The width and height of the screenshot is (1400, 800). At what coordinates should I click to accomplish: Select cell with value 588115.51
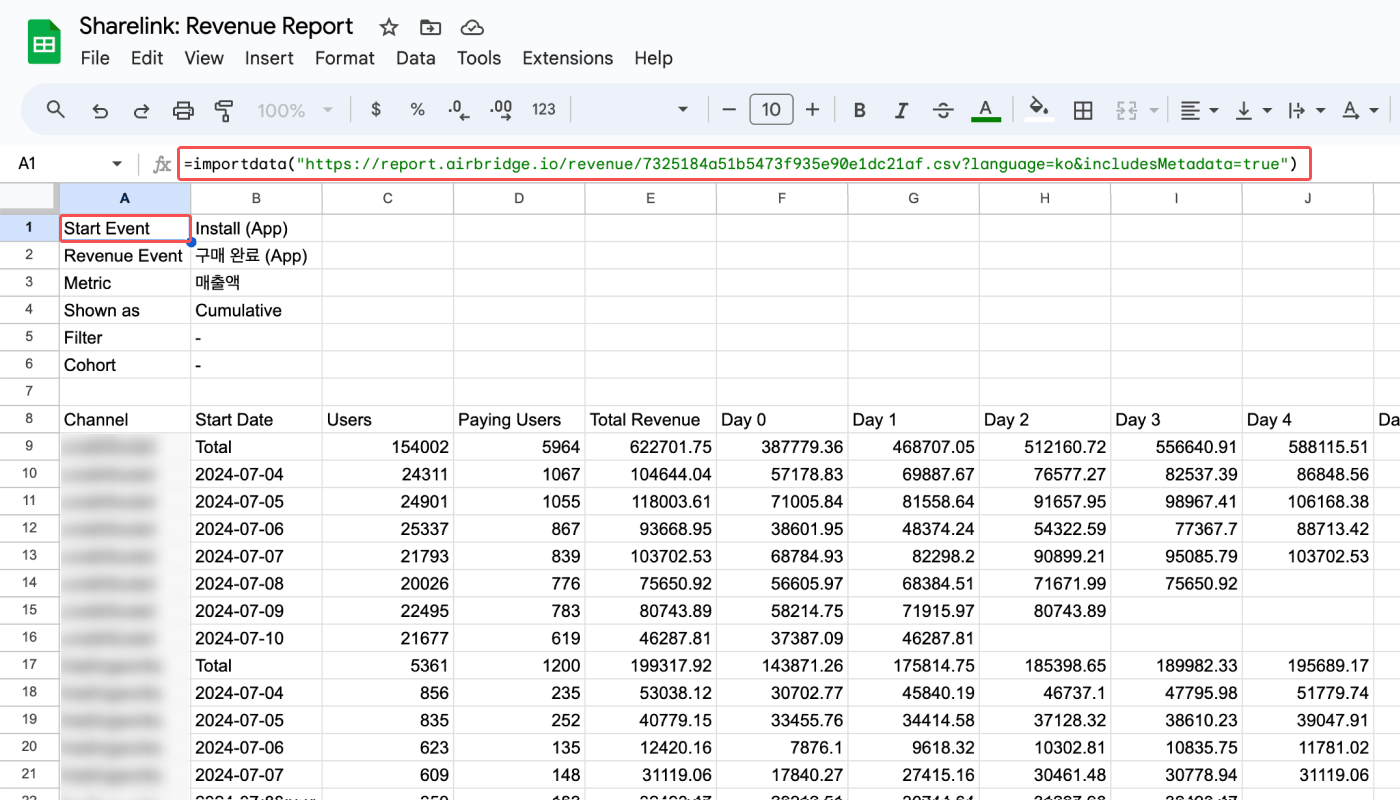point(1309,447)
